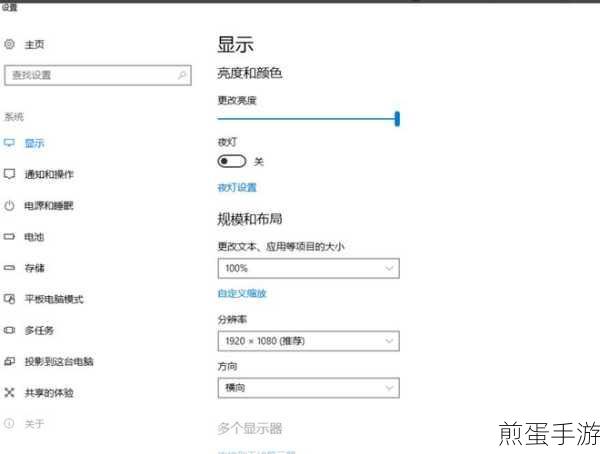Open the 100% scaling dropdown

[308, 268]
